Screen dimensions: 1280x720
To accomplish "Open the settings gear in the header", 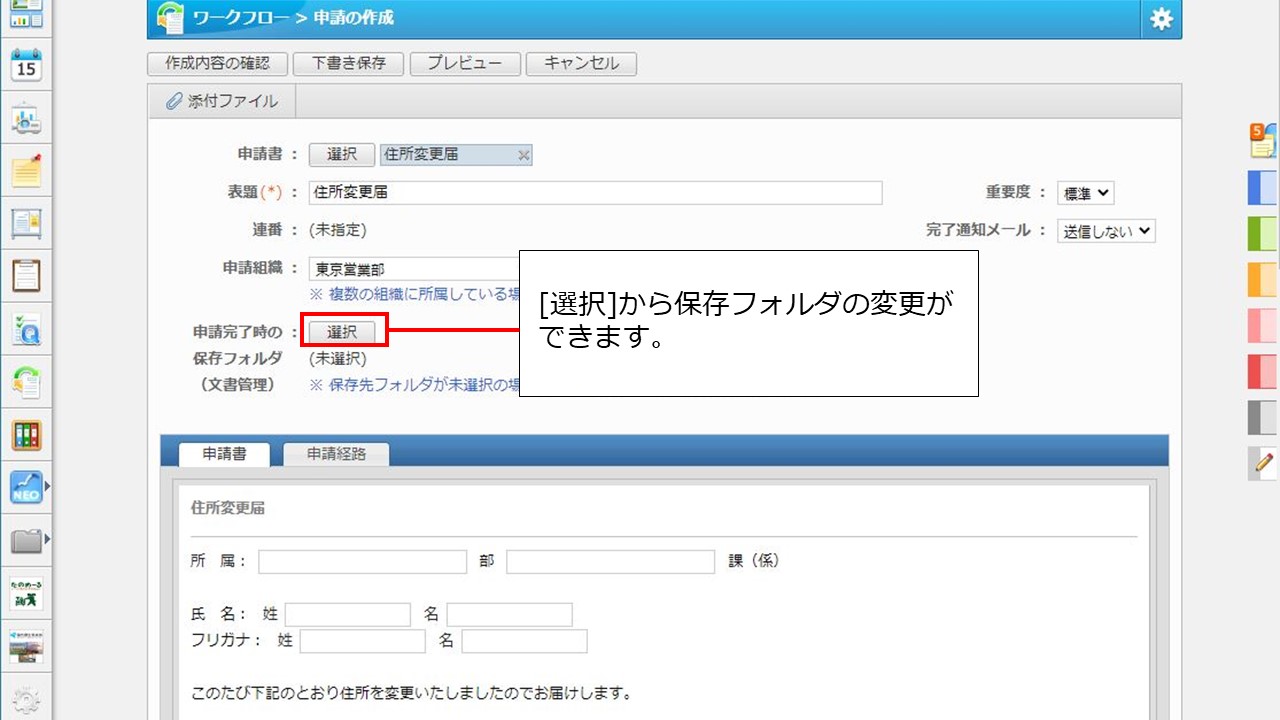I will point(1160,19).
